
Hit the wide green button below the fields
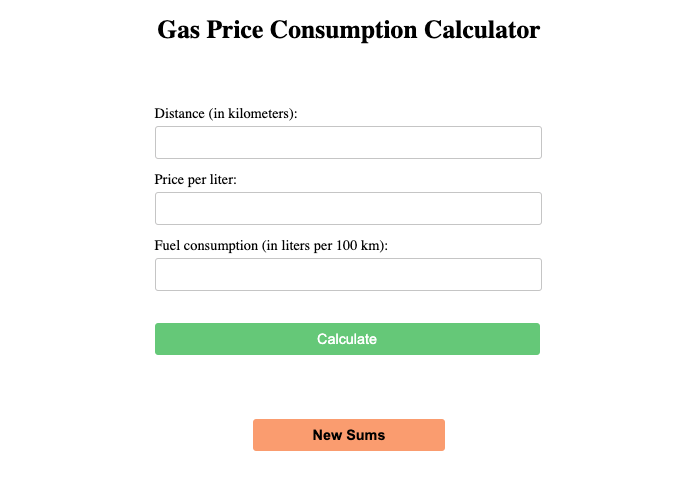tap(347, 339)
